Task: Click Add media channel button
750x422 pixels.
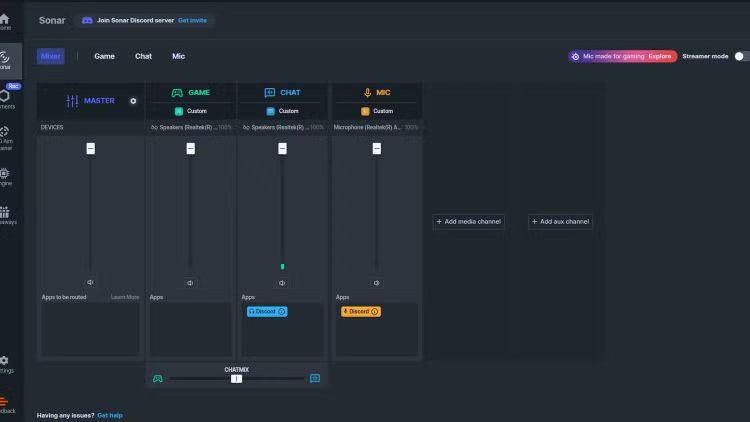Action: [469, 221]
